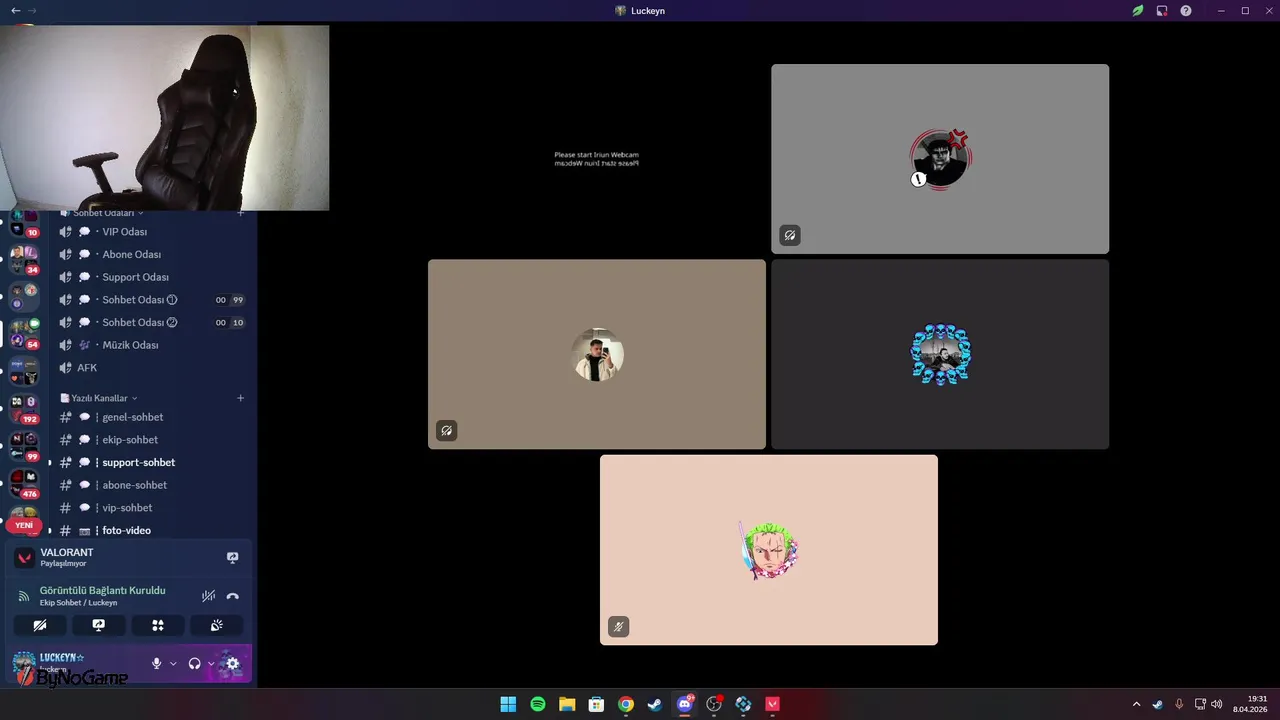Screen dimensions: 1280x720
Task: Click the VALORANT game icon in activity panel
Action: tap(25, 558)
